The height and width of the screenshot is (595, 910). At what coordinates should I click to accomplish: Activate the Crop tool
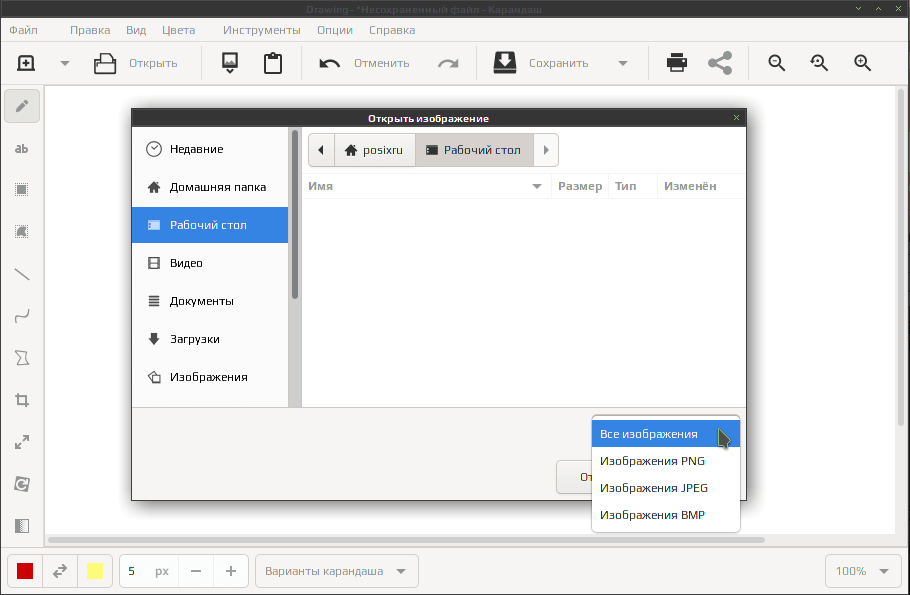pos(22,401)
